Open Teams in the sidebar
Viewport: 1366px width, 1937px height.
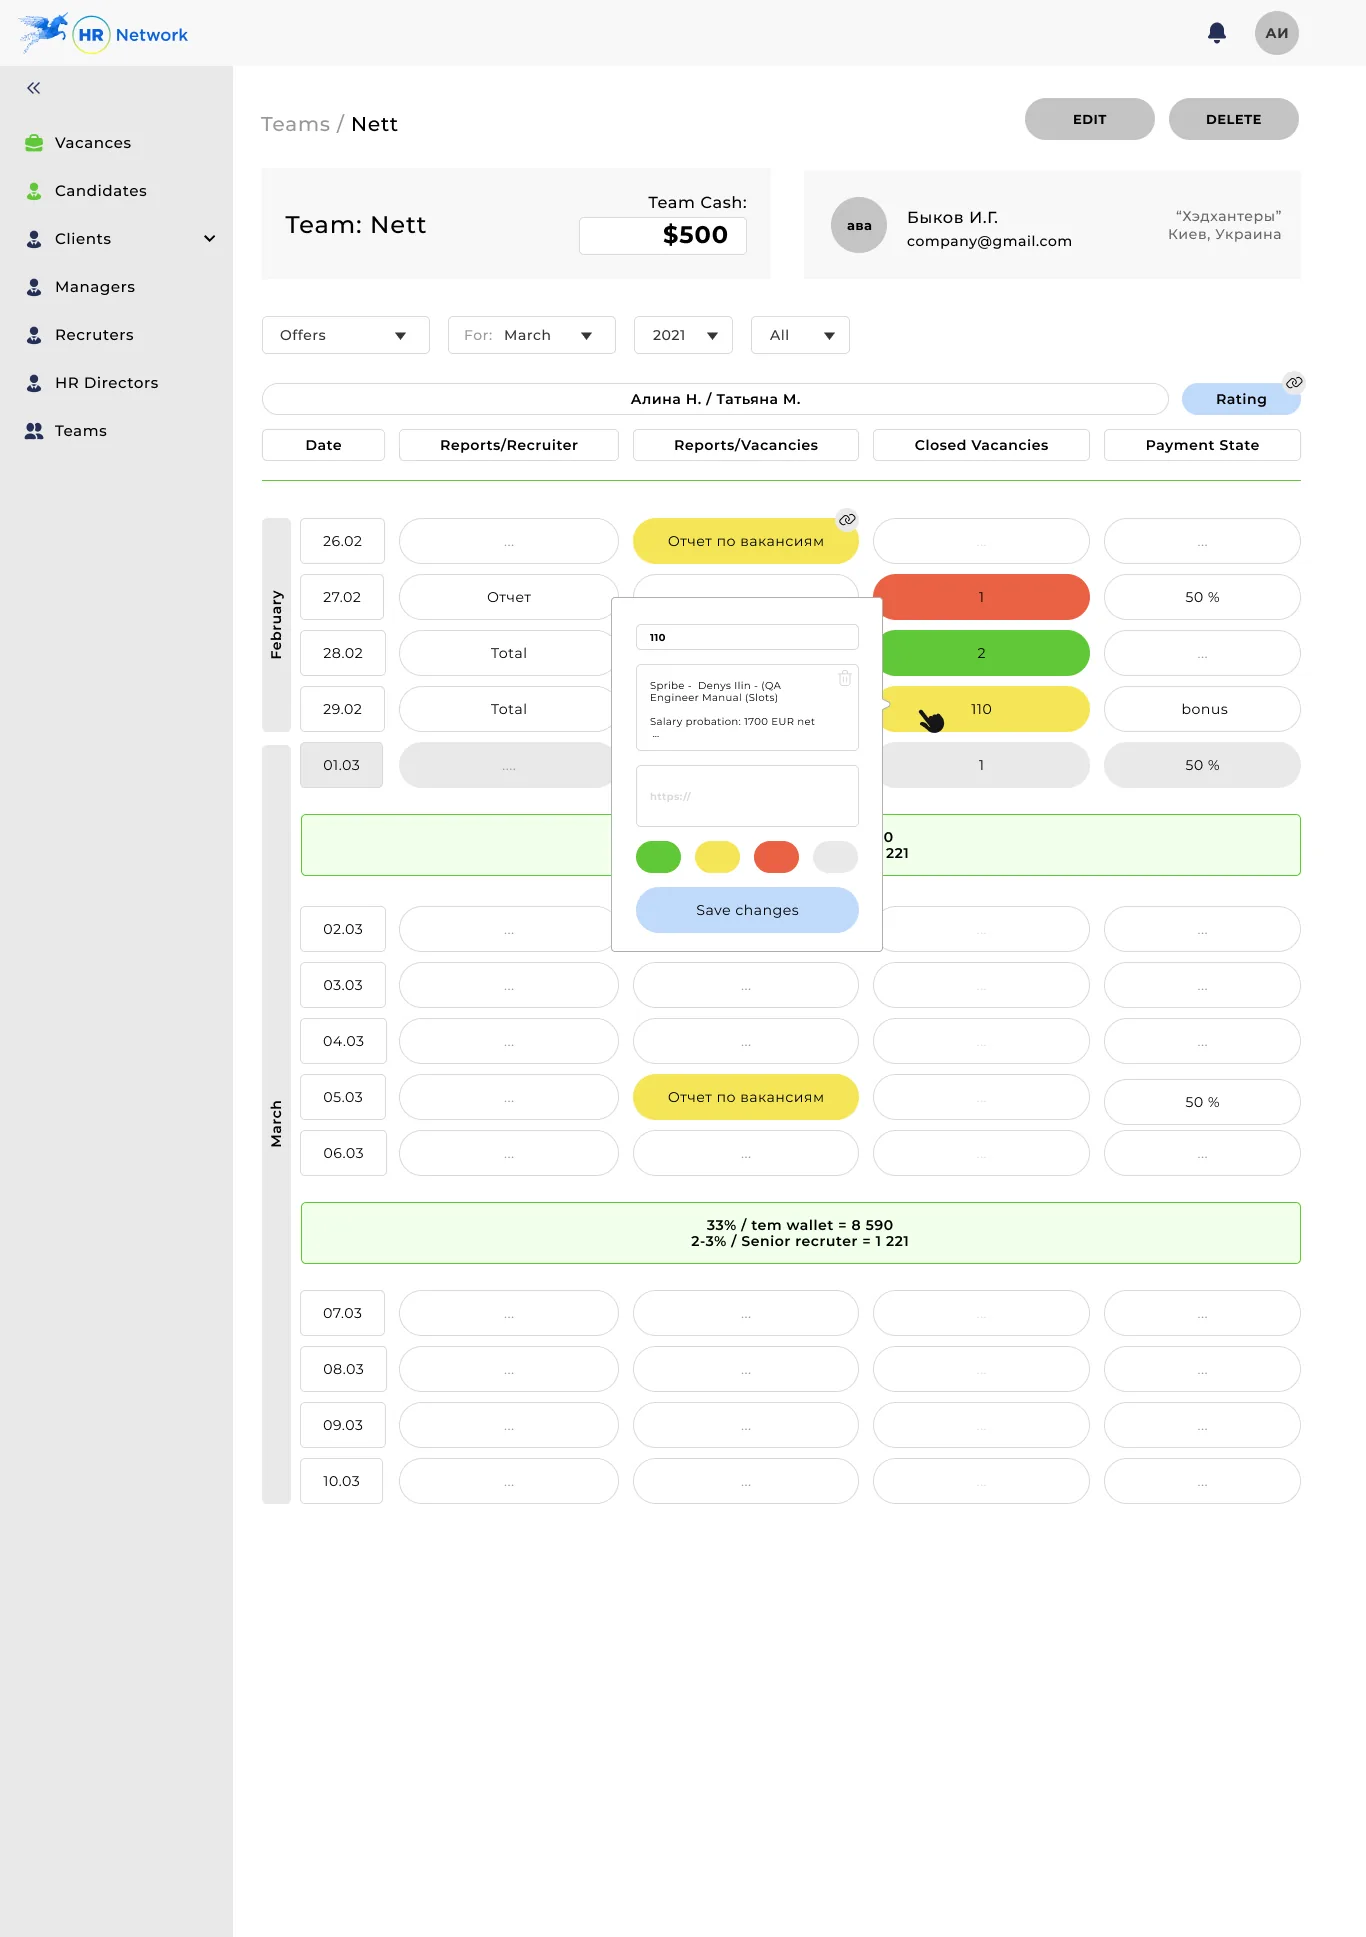(x=81, y=431)
